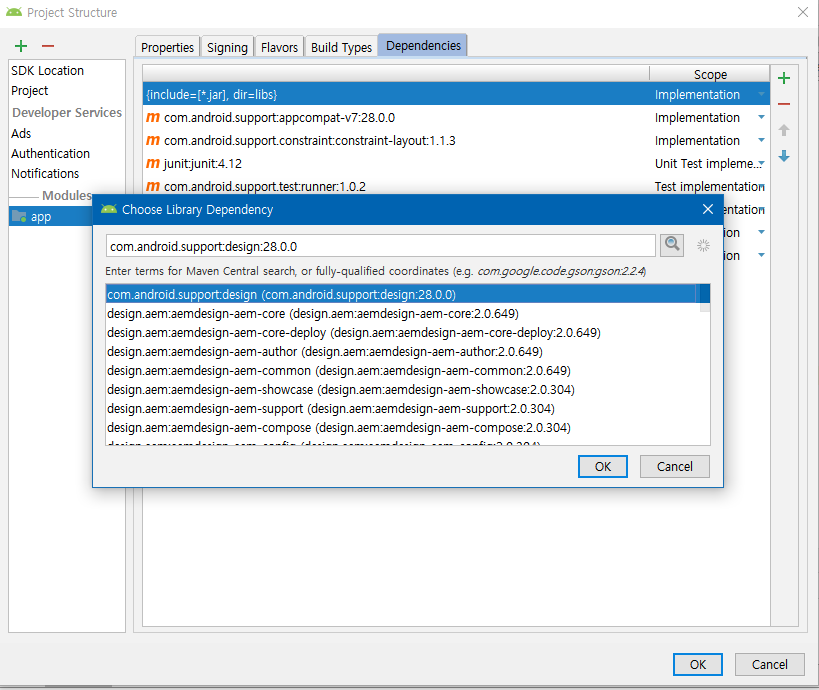819x690 pixels.
Task: Add new module using the green plus above the sidebar
Action: tap(21, 46)
